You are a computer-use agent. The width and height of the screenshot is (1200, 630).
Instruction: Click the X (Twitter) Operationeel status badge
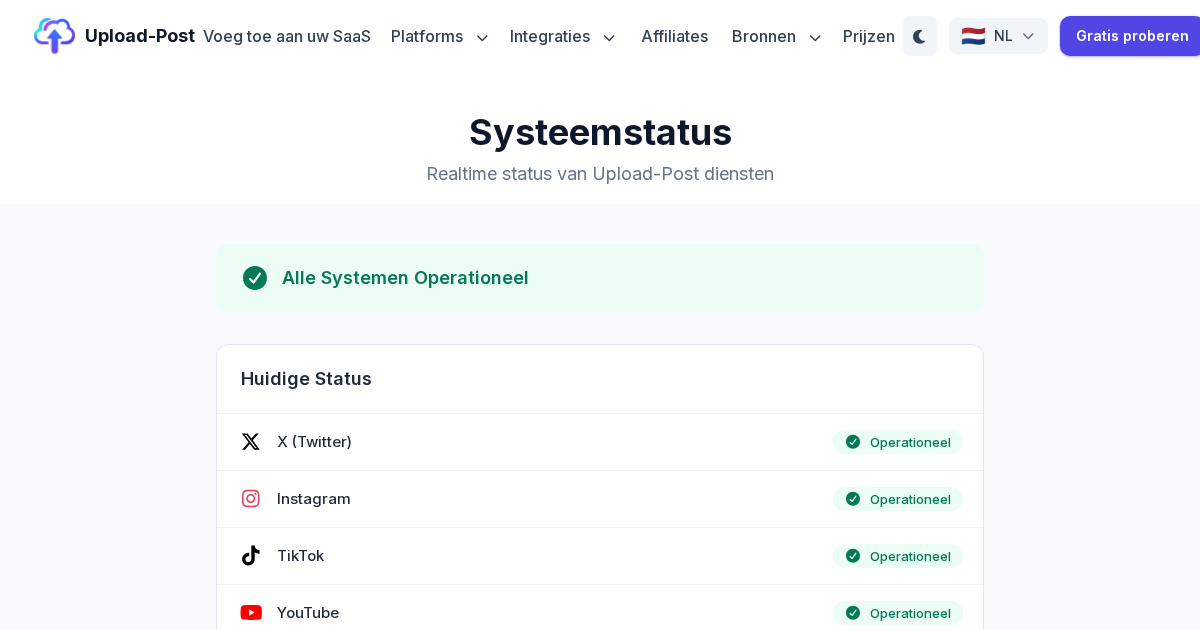898,442
